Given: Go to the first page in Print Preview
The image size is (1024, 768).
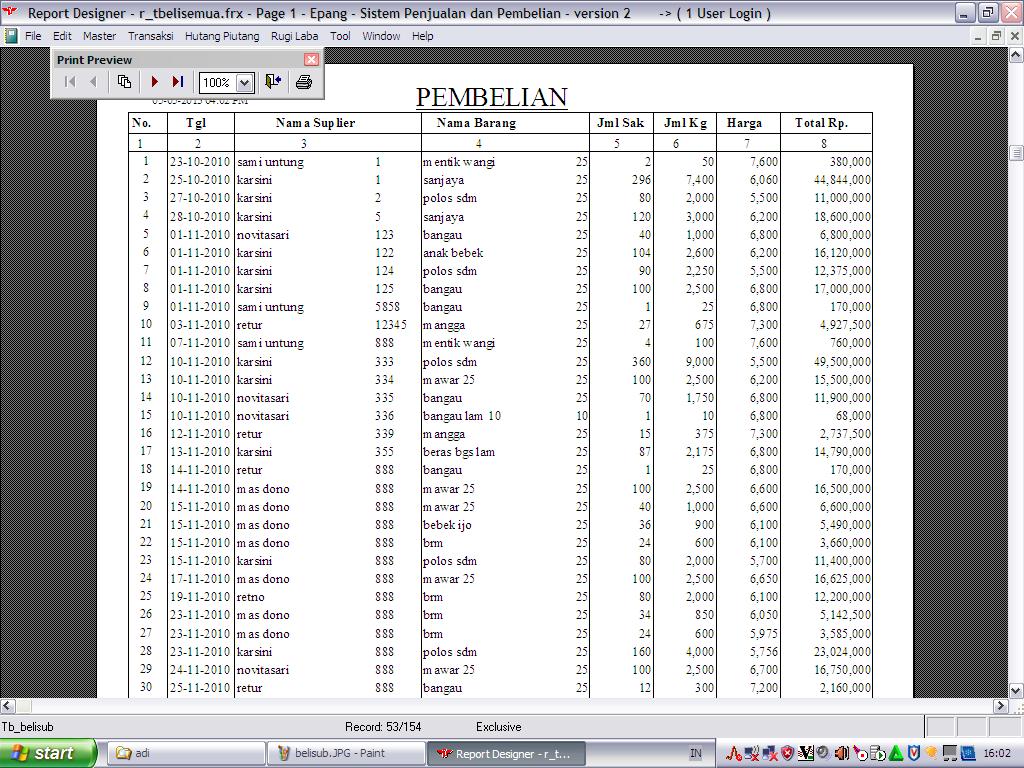Looking at the screenshot, I should [x=70, y=82].
